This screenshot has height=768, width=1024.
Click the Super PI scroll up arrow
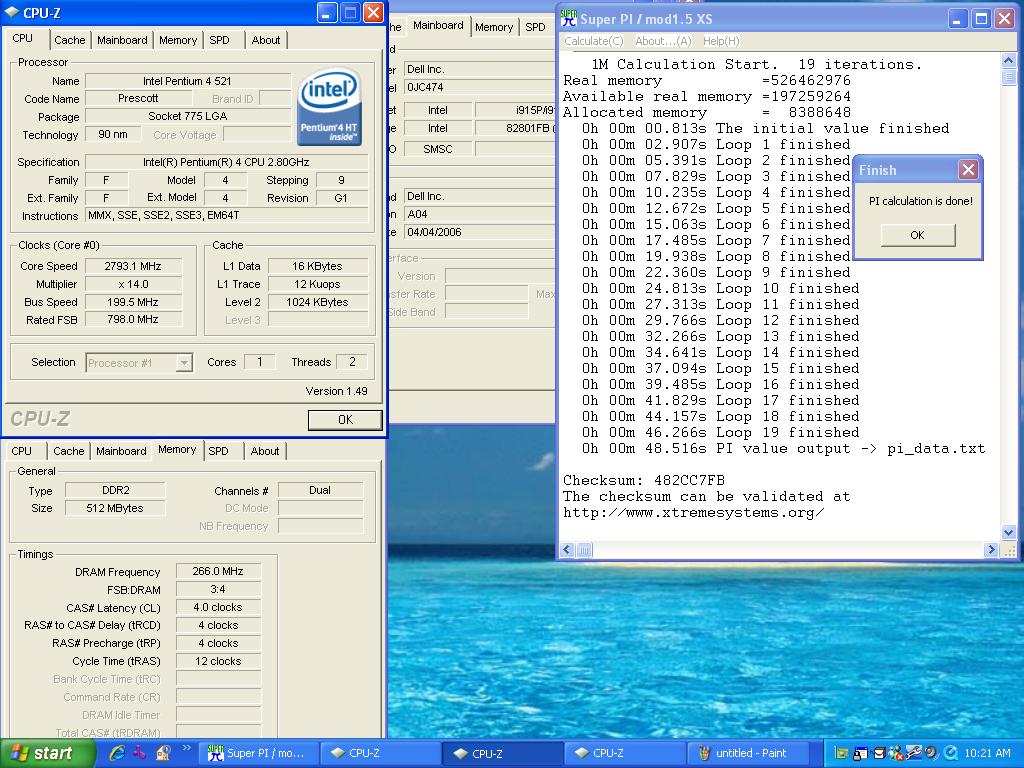[x=1008, y=61]
